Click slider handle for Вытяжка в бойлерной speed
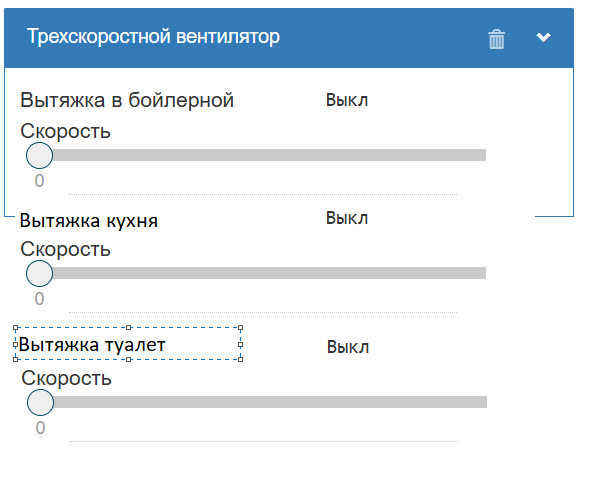Screen dimensions: 590x483 40,155
